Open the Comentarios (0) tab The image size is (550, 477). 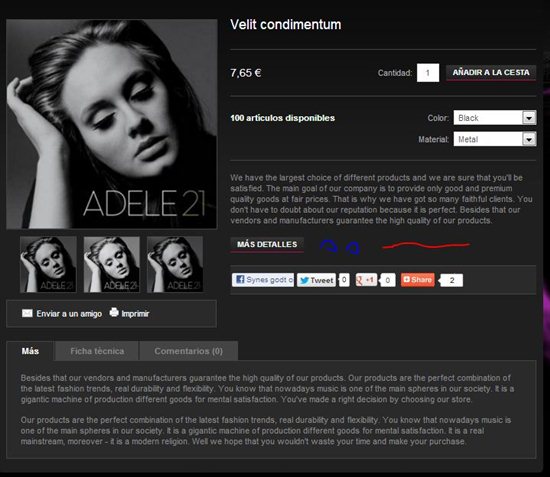(x=189, y=351)
